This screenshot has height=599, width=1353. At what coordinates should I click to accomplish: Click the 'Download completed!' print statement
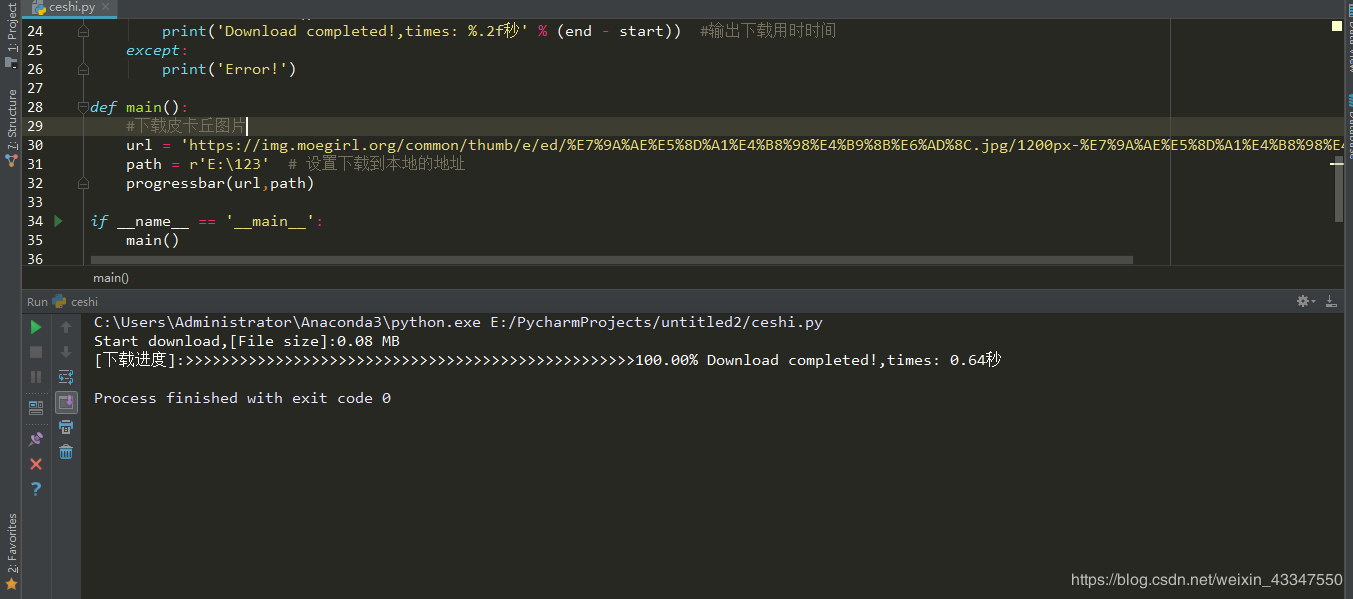point(422,31)
